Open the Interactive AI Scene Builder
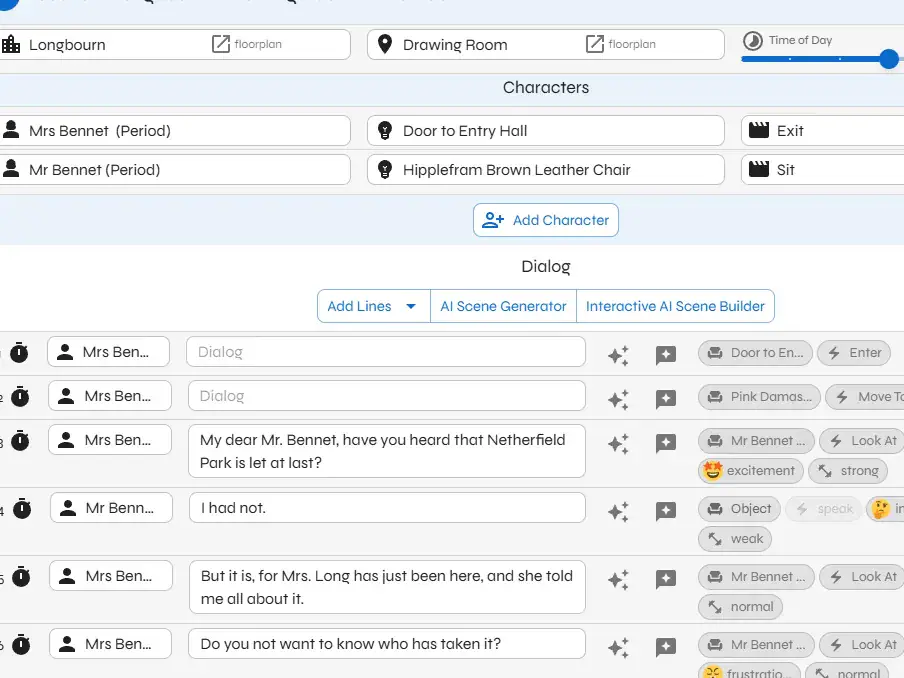 point(675,306)
